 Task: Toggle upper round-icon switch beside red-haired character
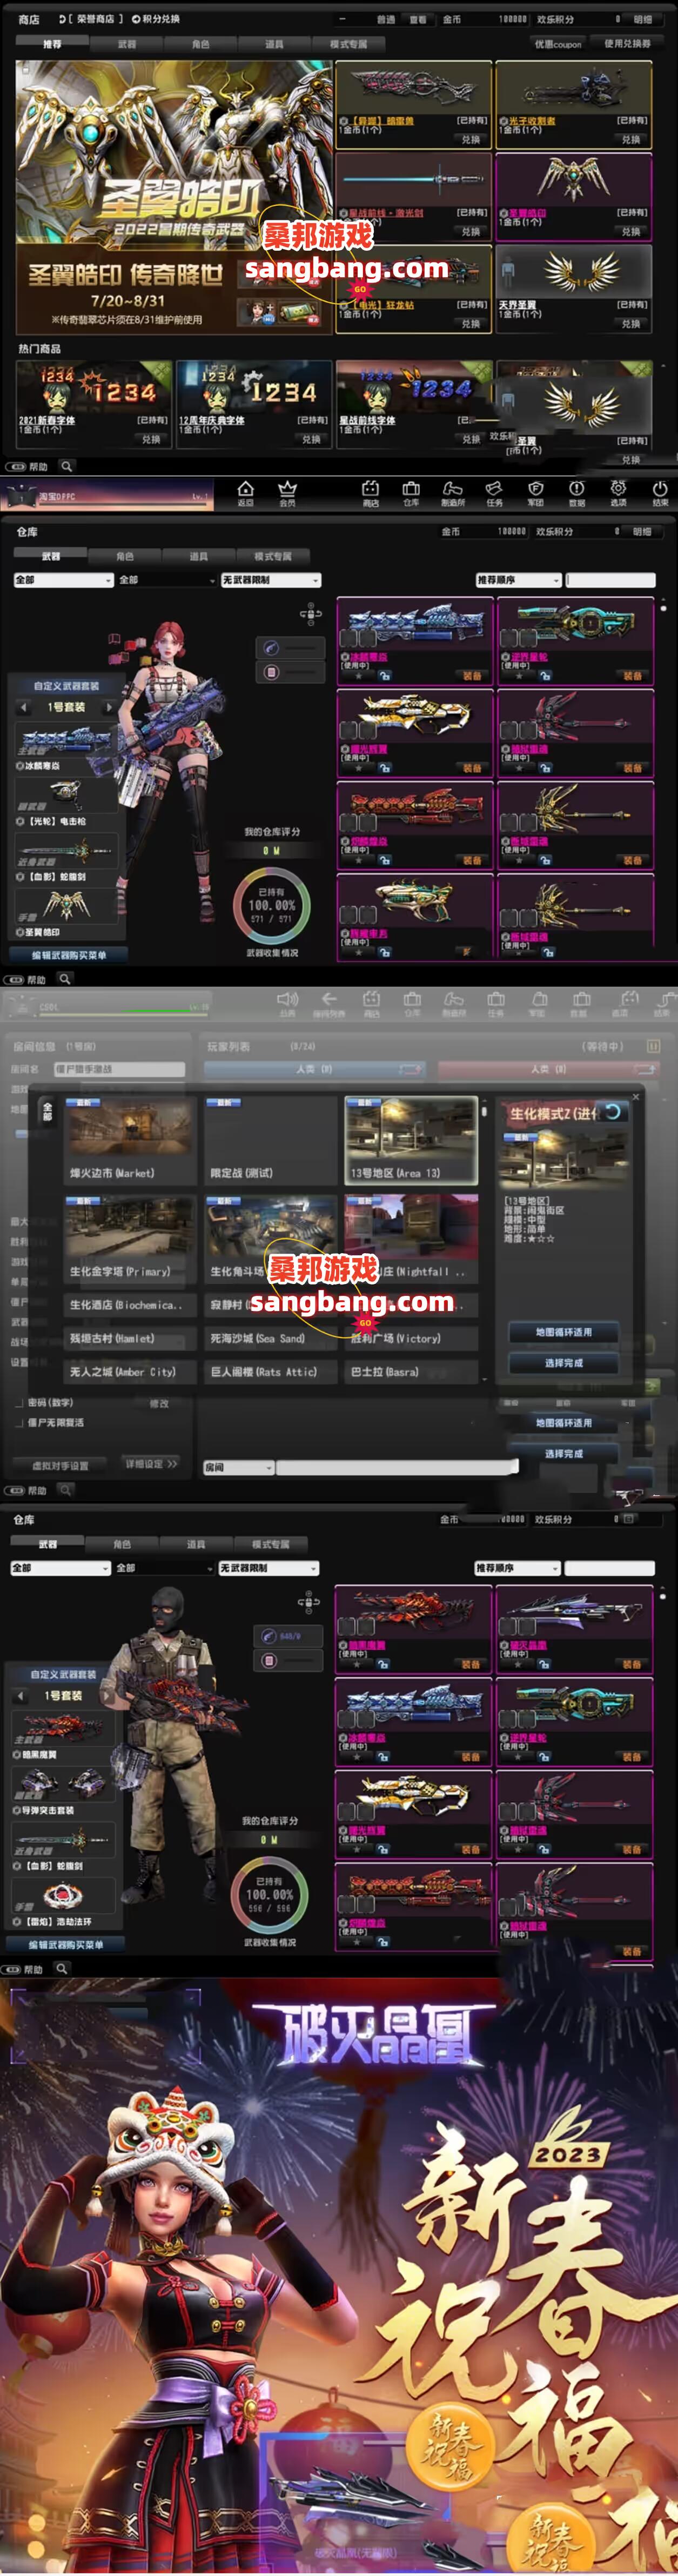pos(290,647)
